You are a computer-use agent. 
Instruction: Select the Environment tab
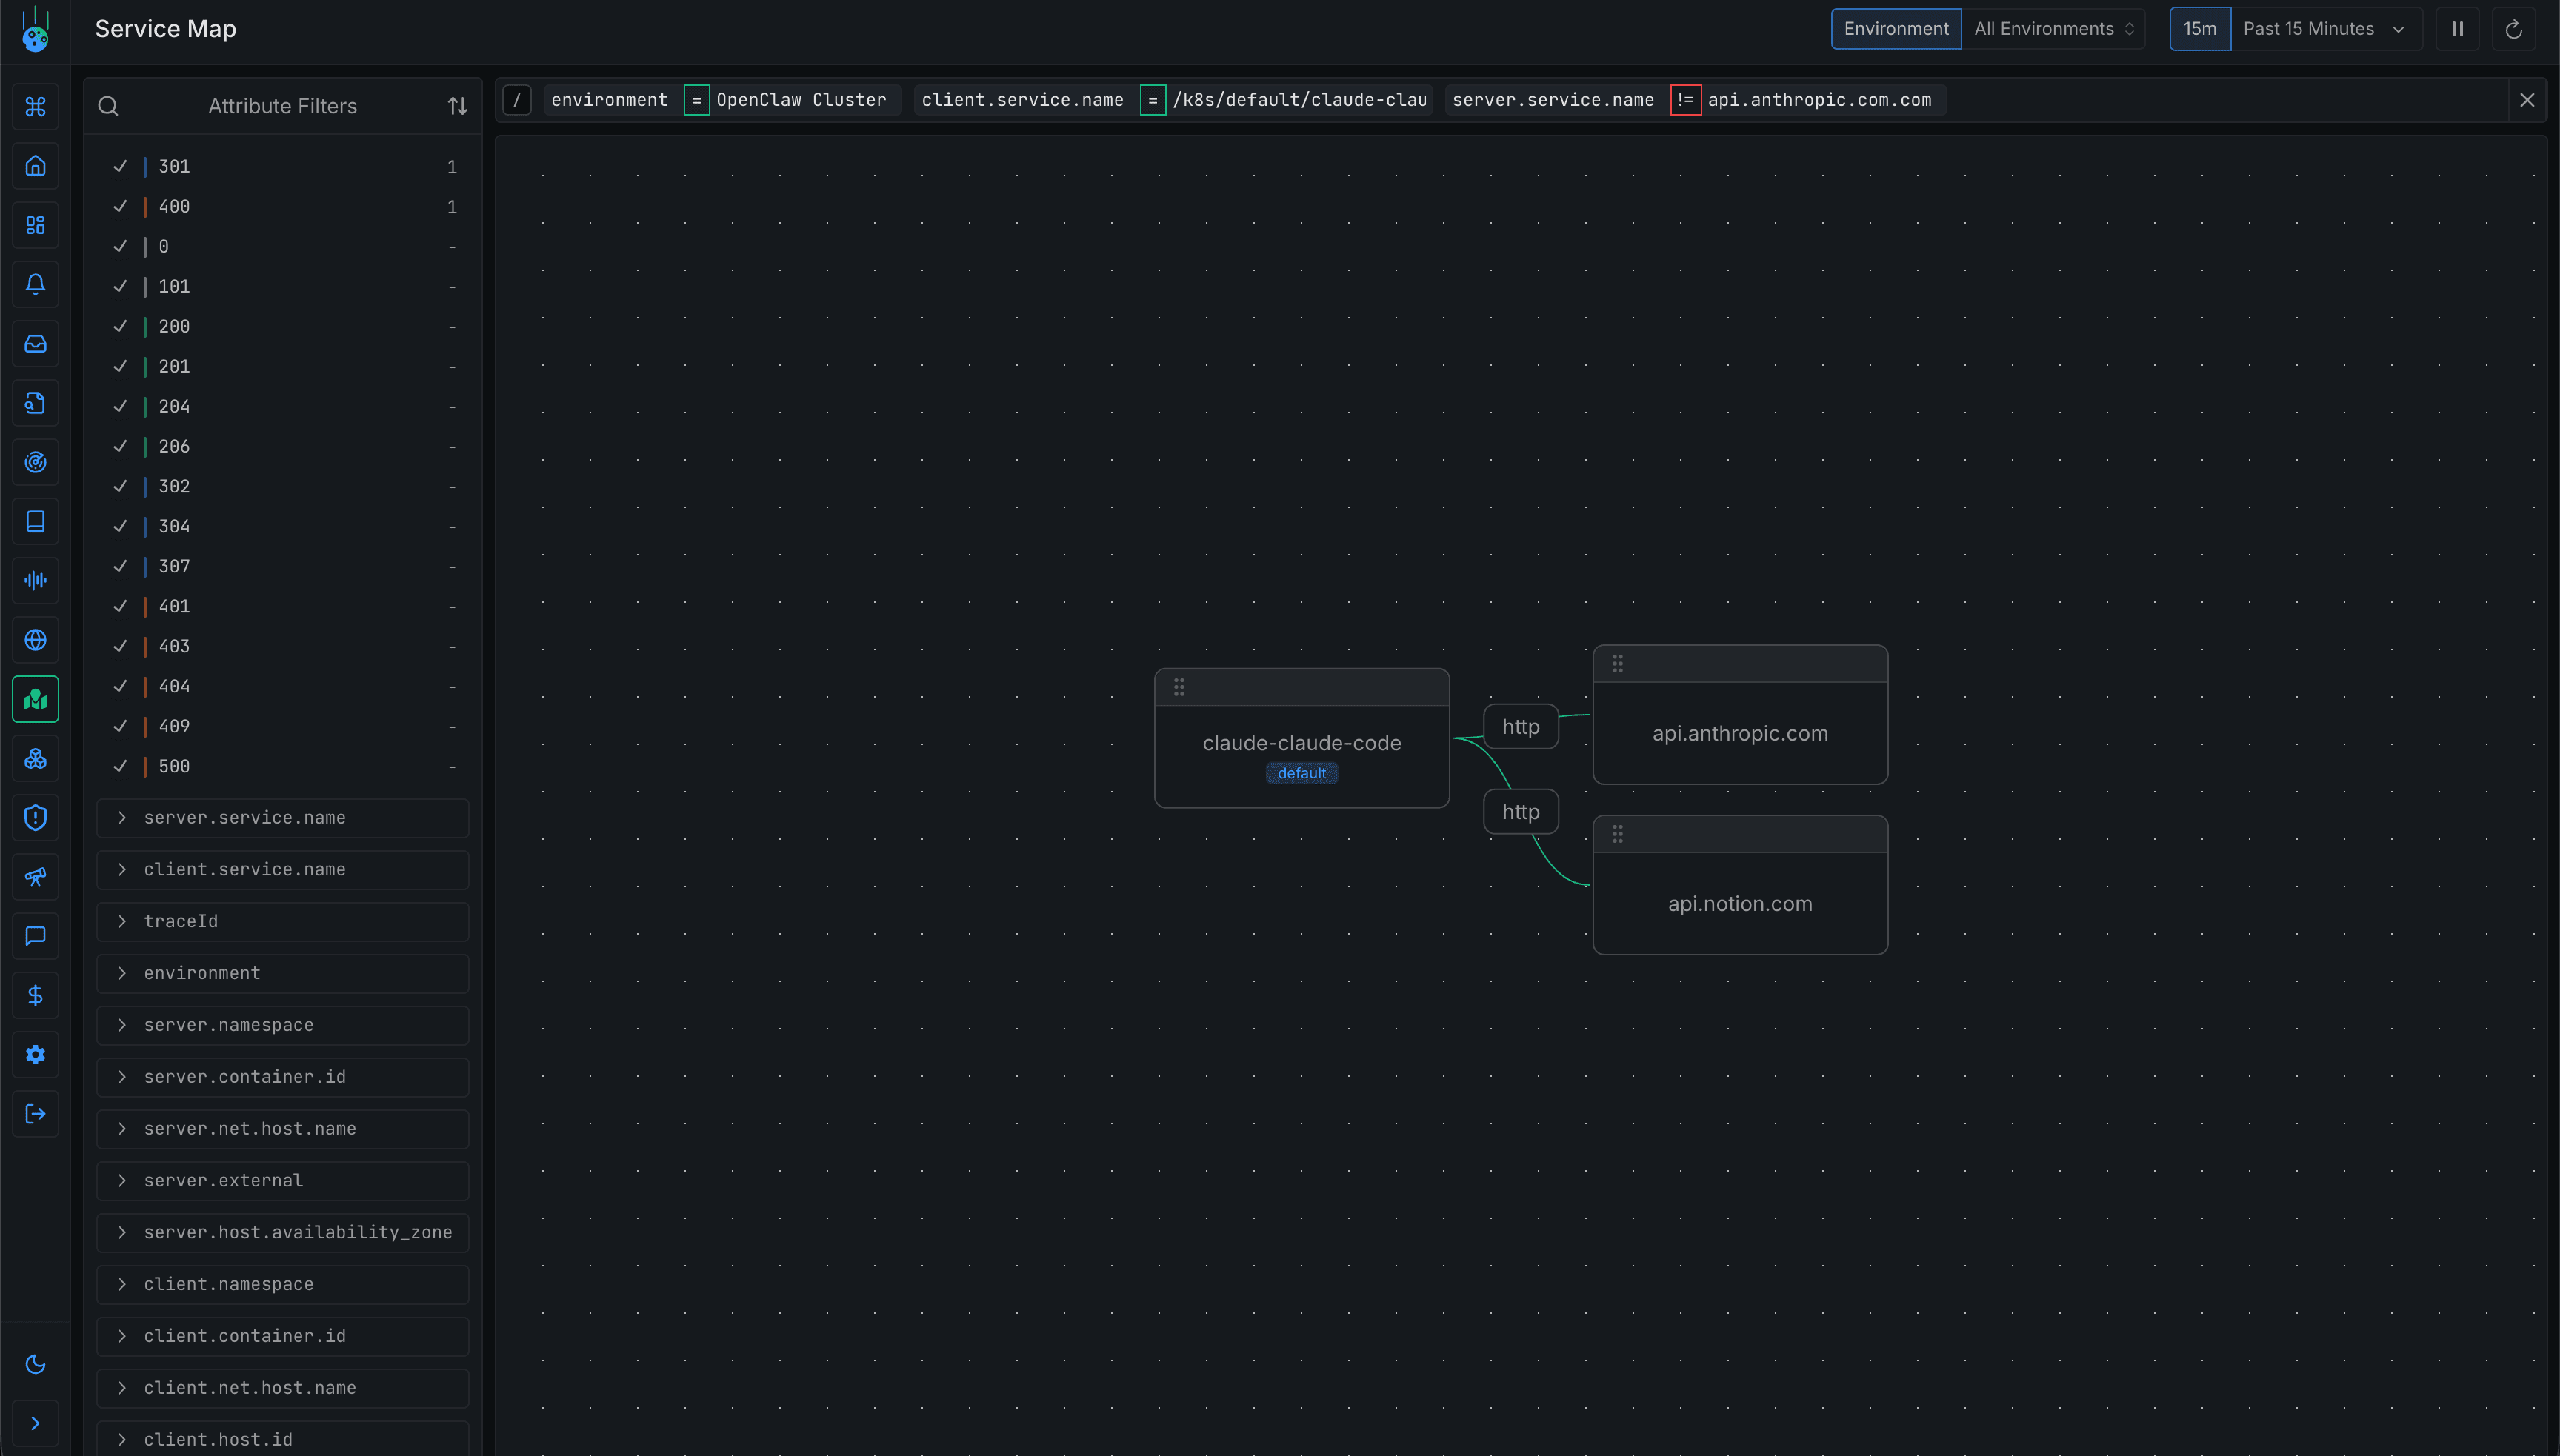pyautogui.click(x=1896, y=28)
